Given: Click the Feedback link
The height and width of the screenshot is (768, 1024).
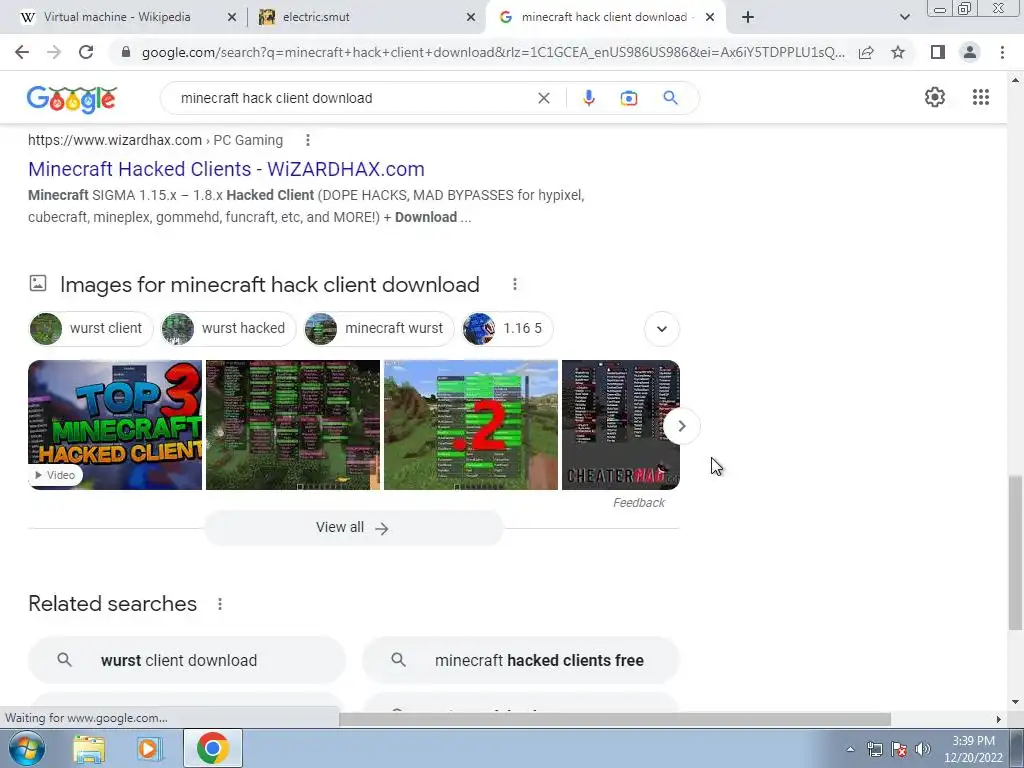Looking at the screenshot, I should tap(639, 503).
